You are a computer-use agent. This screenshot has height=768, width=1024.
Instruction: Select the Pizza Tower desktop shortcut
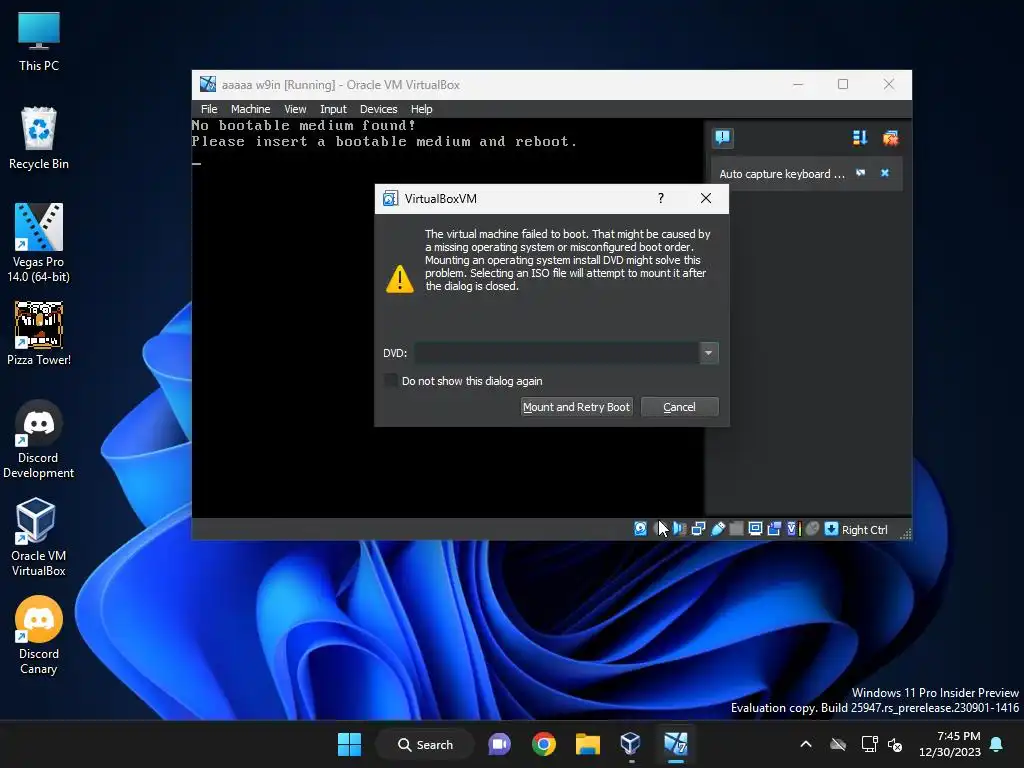39,334
